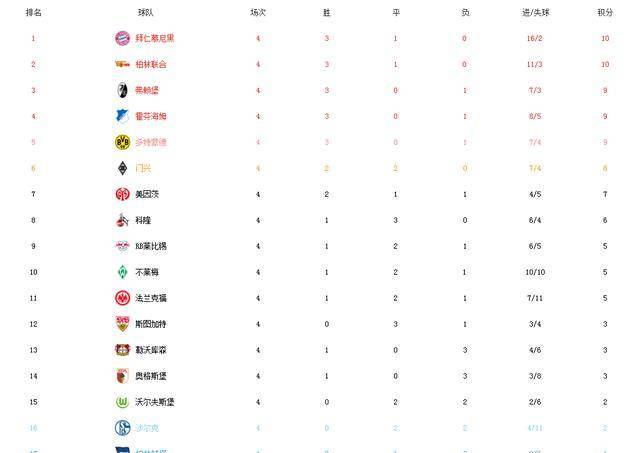Click the Wolfsburg green W logo
The image size is (640, 453).
click(122, 402)
